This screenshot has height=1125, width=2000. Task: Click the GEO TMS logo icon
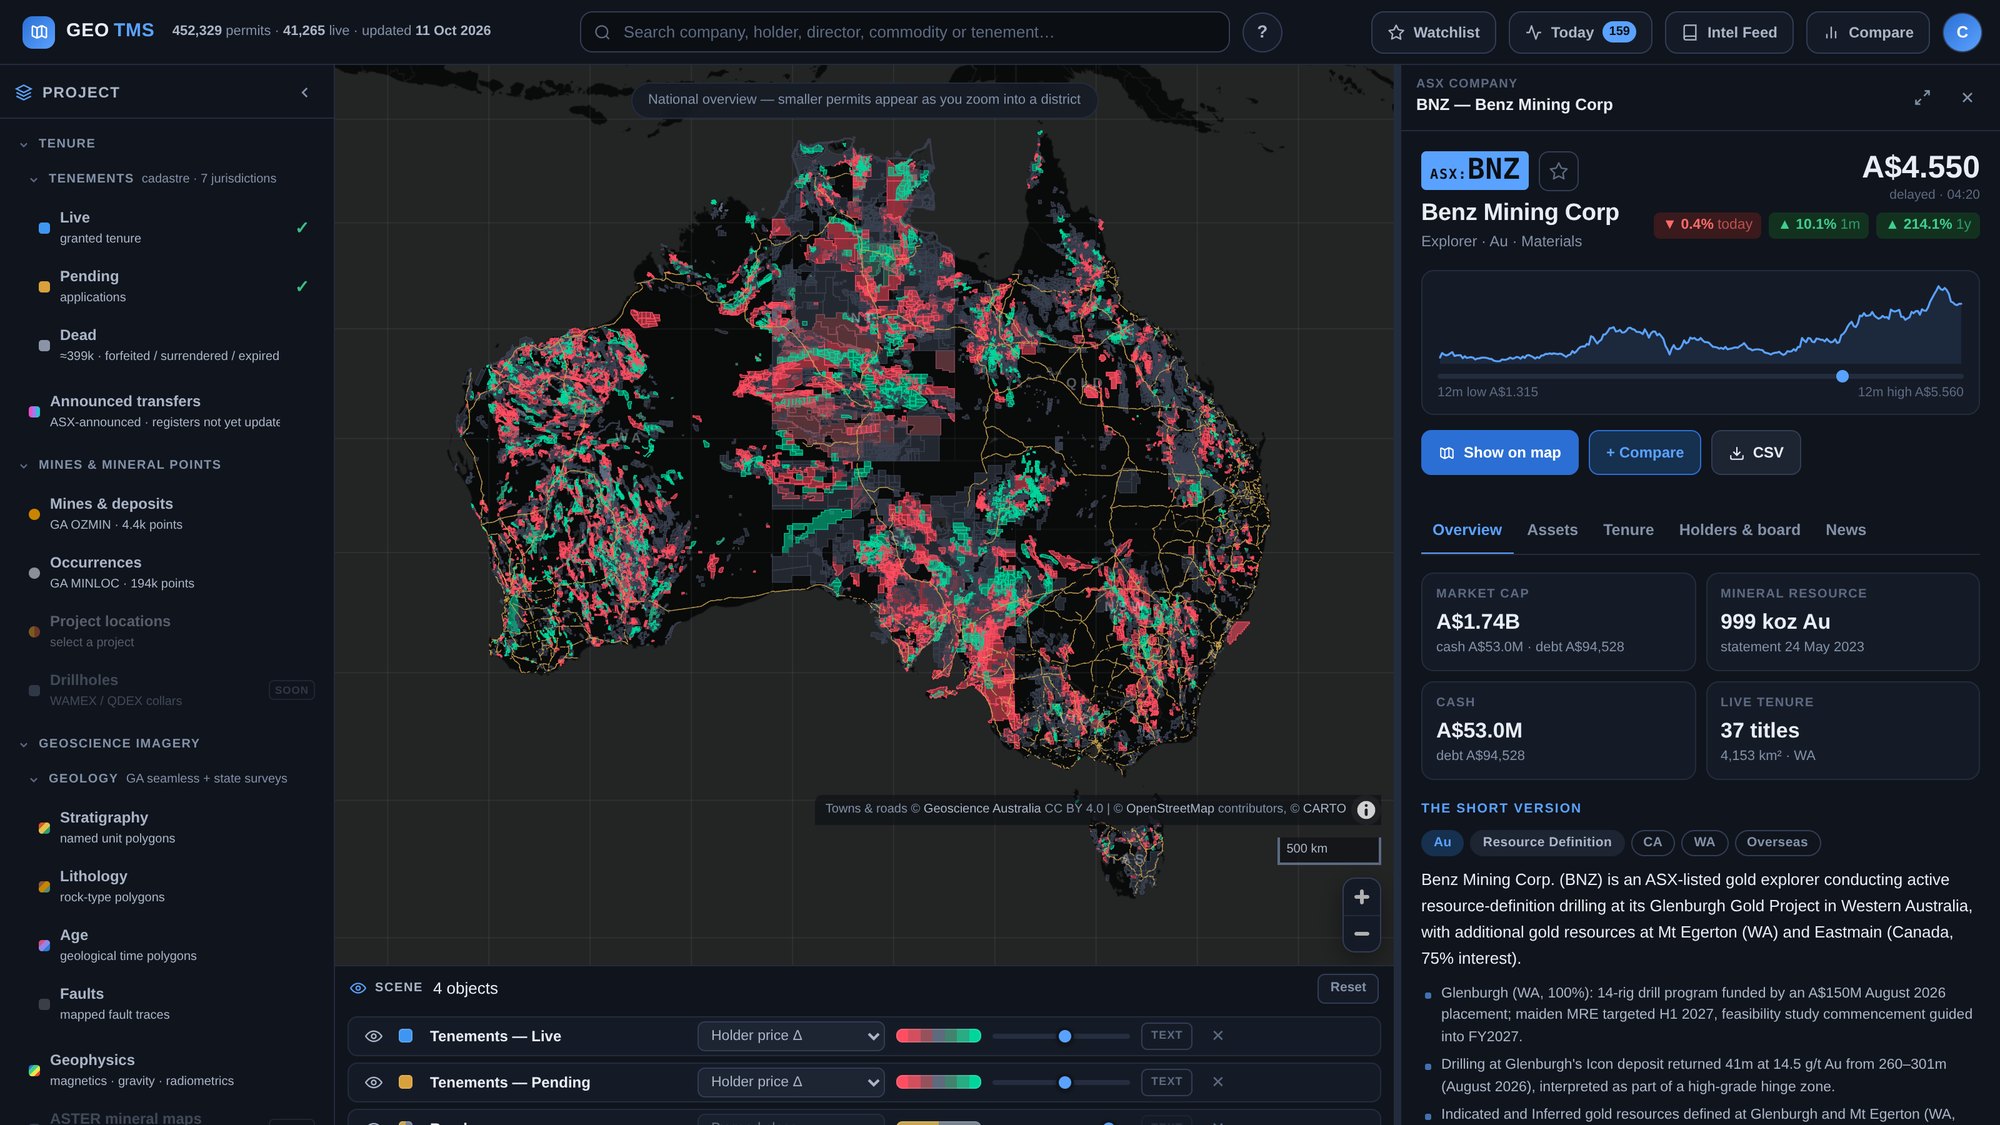point(39,32)
